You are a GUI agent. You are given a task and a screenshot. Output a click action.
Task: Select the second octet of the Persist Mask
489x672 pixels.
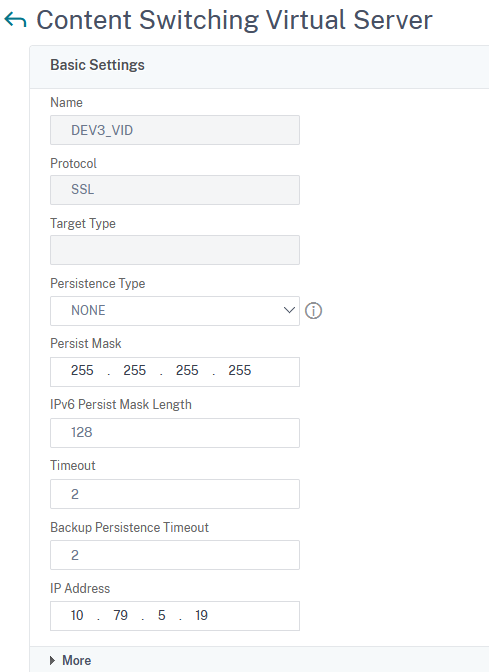[x=135, y=371]
